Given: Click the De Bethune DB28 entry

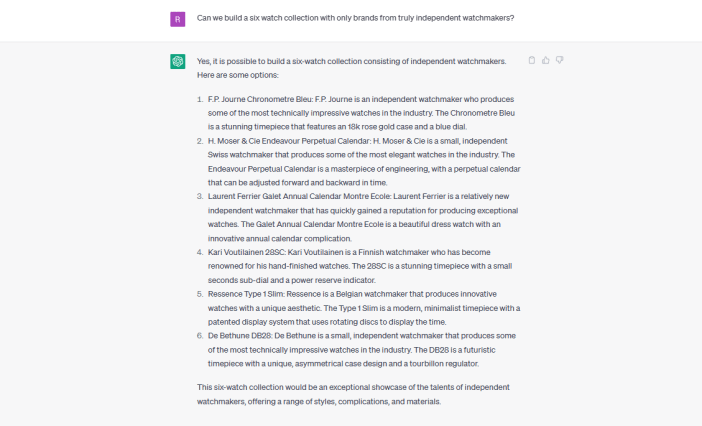Looking at the screenshot, I should (362, 349).
